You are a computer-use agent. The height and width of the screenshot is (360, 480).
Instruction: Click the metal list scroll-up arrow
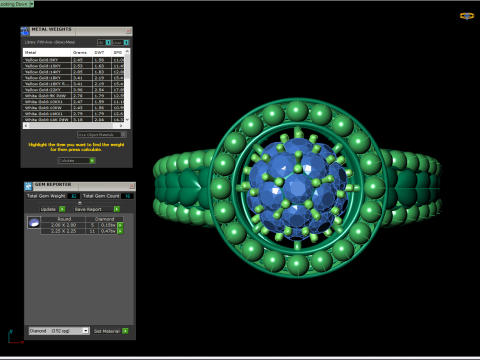coord(127,51)
